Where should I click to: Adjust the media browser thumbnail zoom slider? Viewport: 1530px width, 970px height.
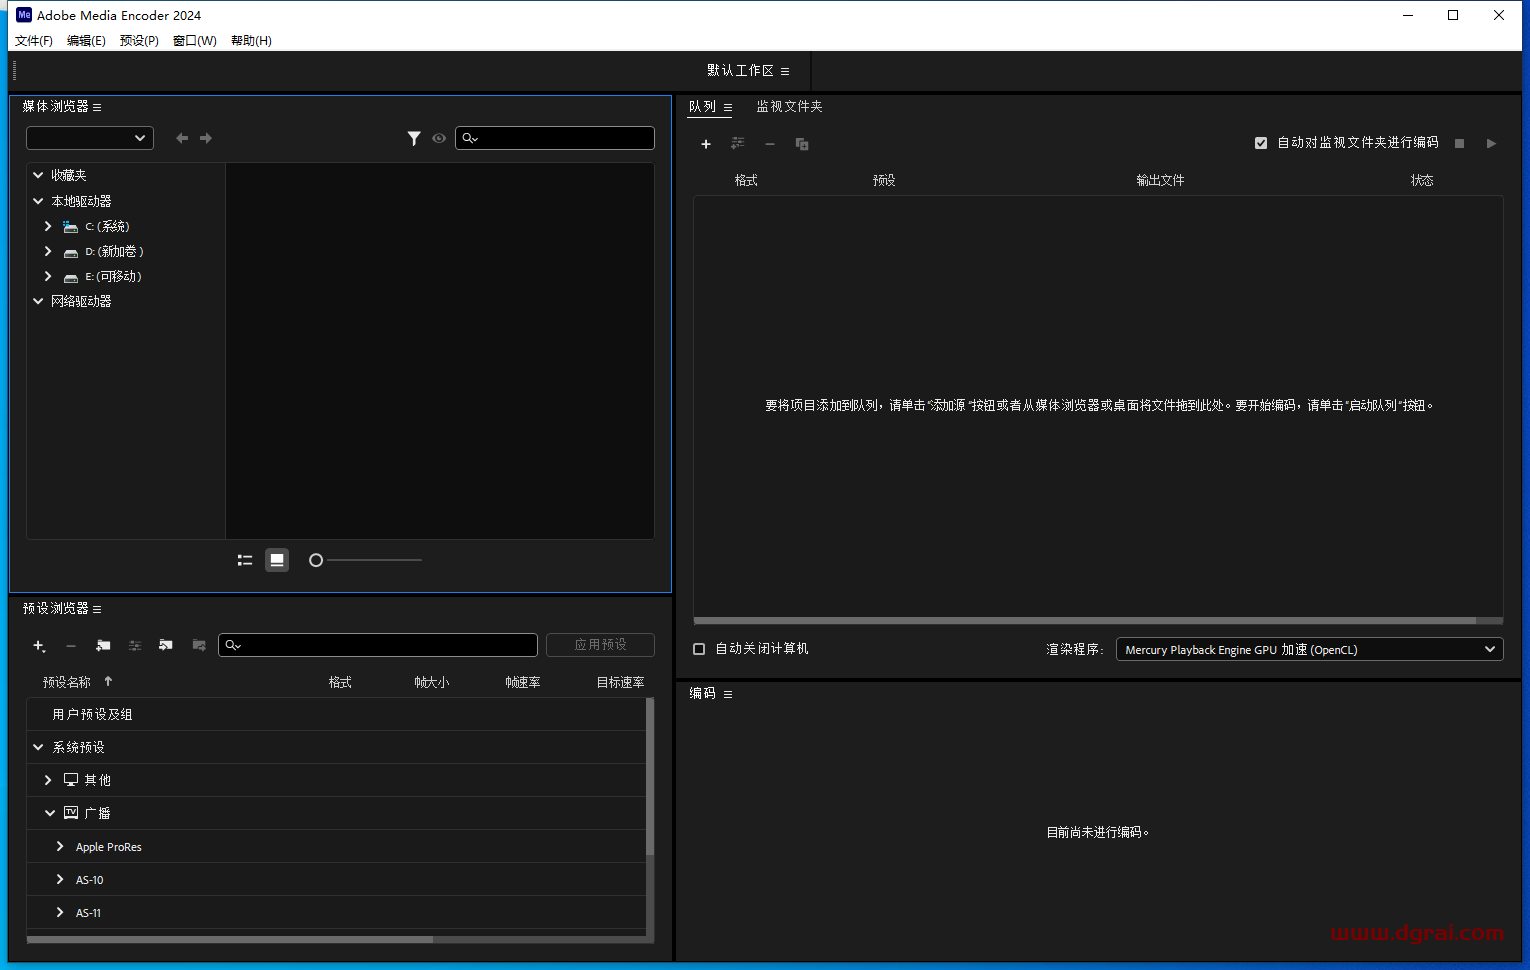tap(317, 560)
